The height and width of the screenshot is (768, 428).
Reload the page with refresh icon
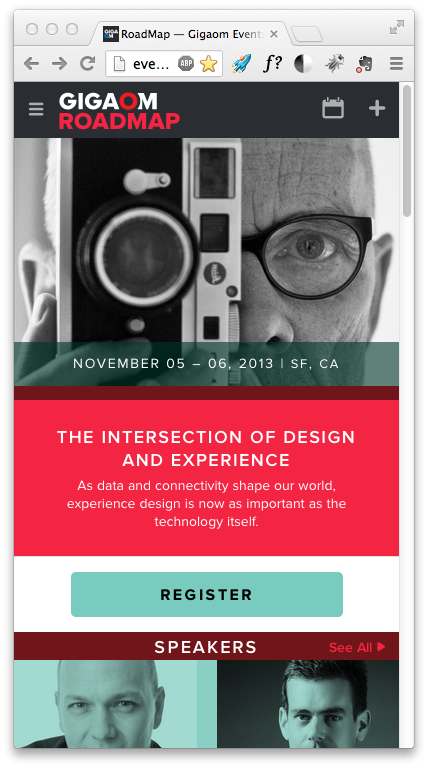coord(88,63)
